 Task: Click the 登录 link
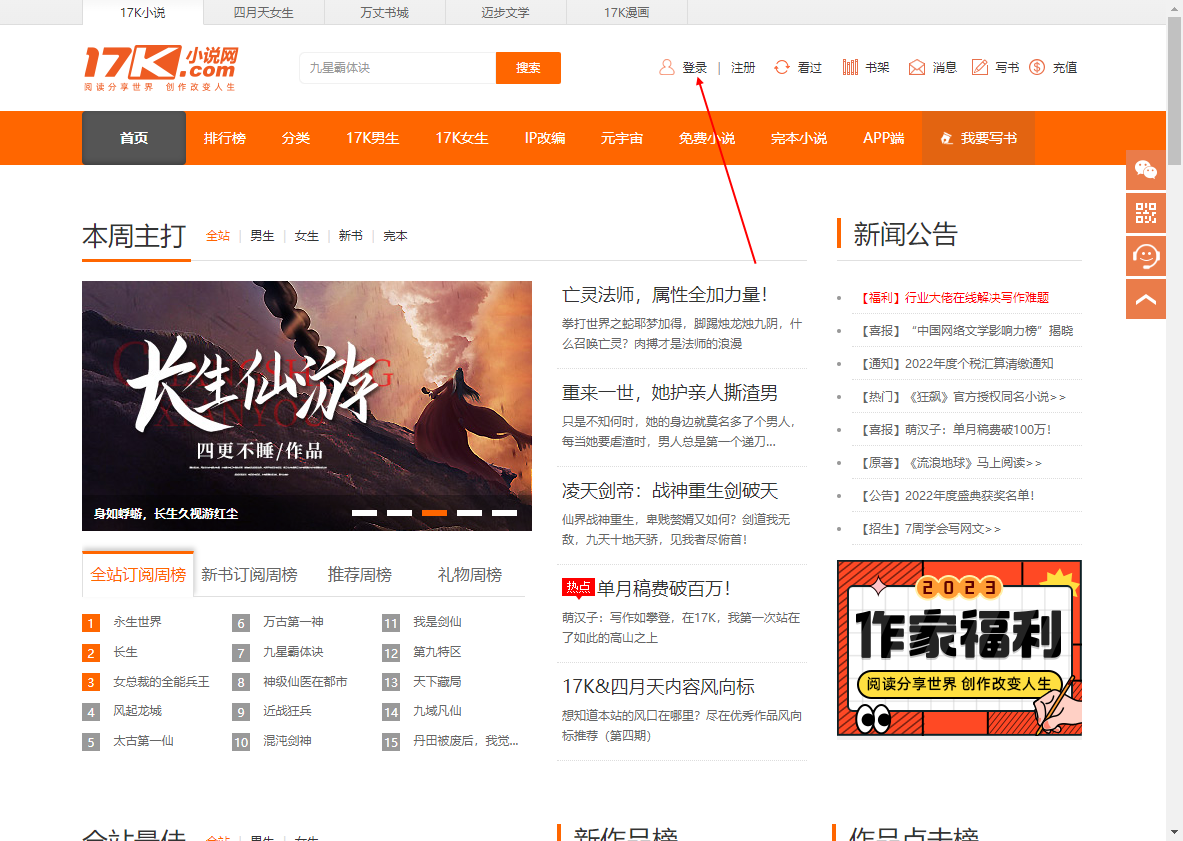[x=694, y=68]
